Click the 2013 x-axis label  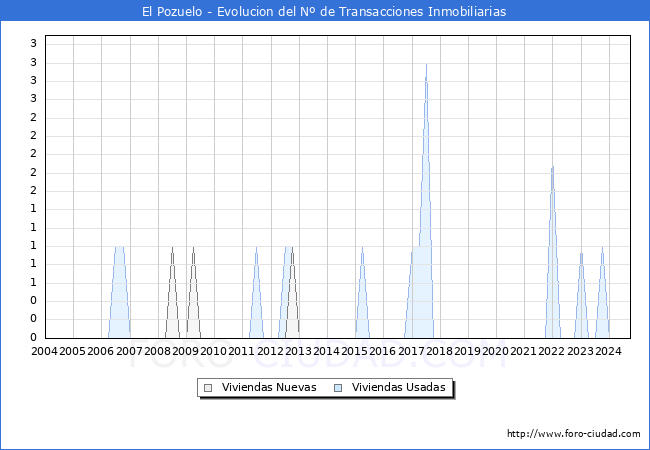[298, 351]
